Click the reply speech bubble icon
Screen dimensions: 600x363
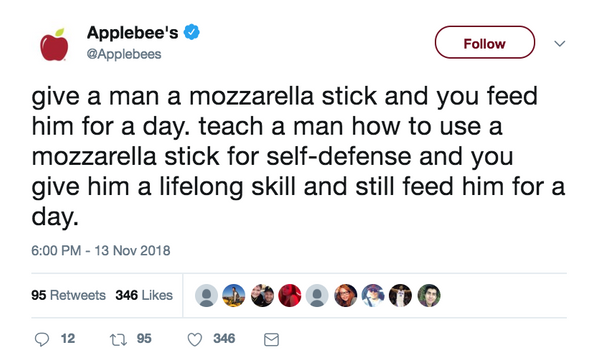pos(42,339)
